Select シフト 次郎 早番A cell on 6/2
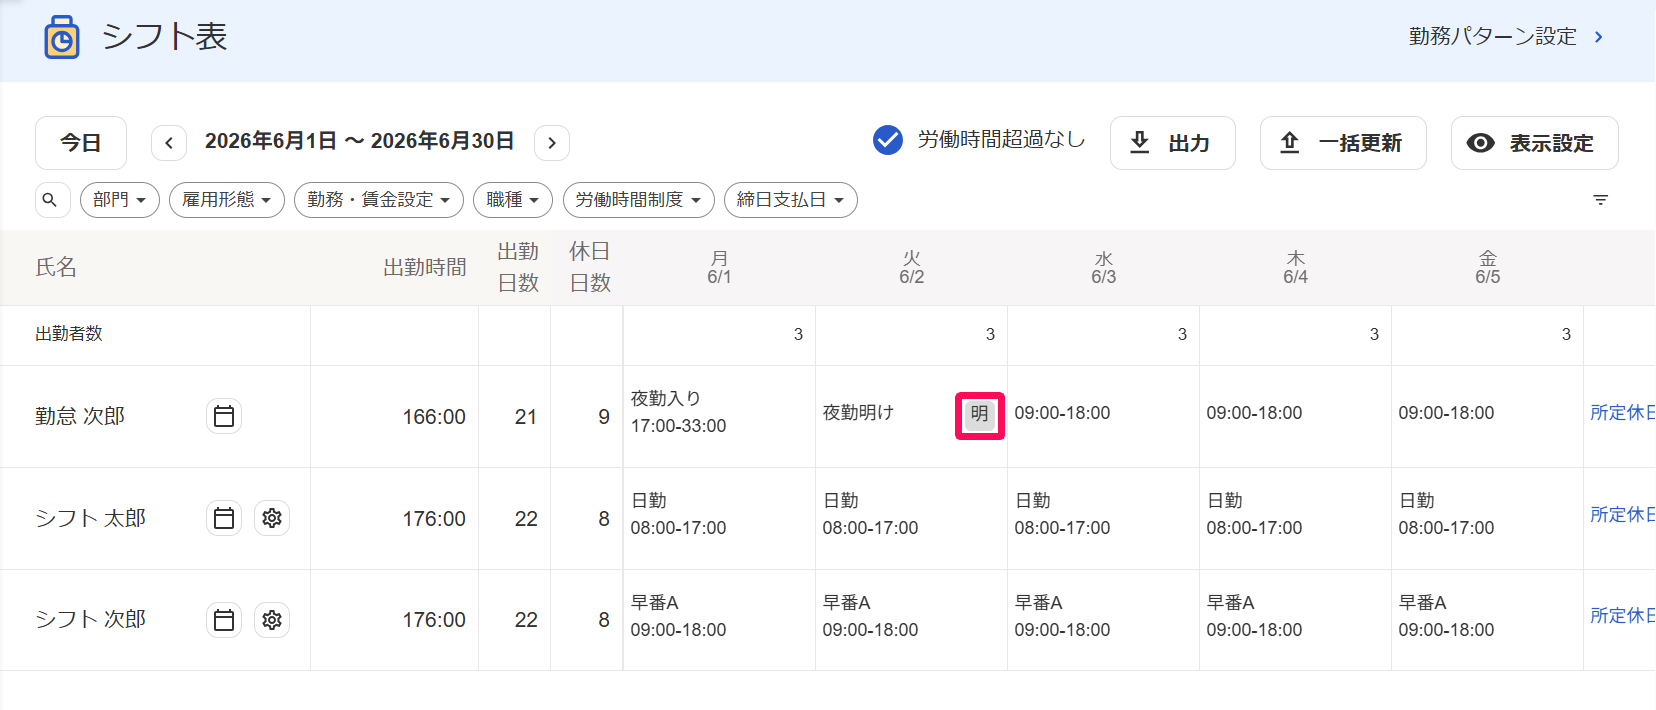 [911, 620]
